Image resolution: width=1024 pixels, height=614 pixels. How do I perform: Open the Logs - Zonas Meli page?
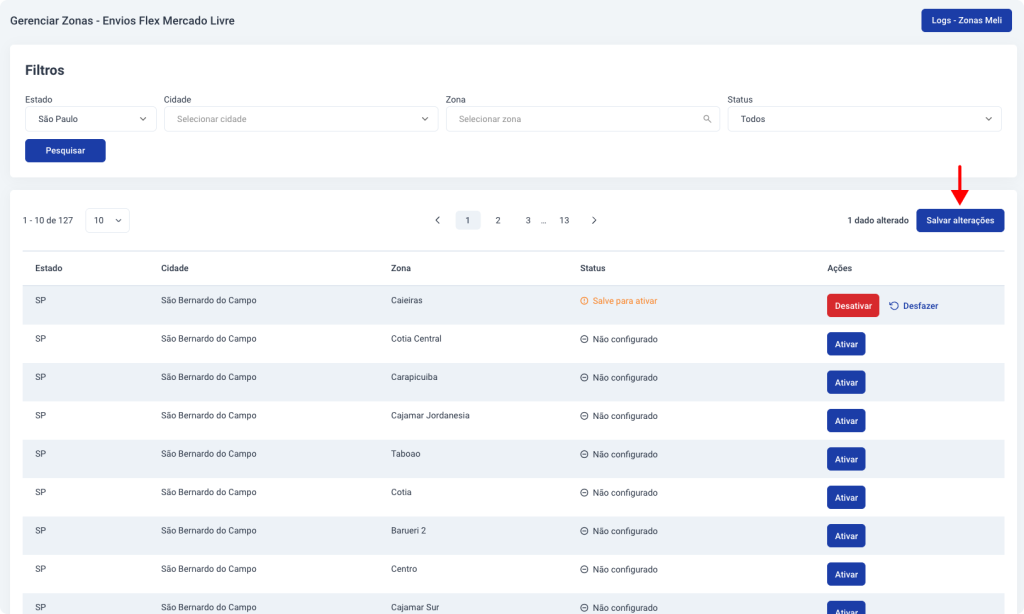coord(966,20)
